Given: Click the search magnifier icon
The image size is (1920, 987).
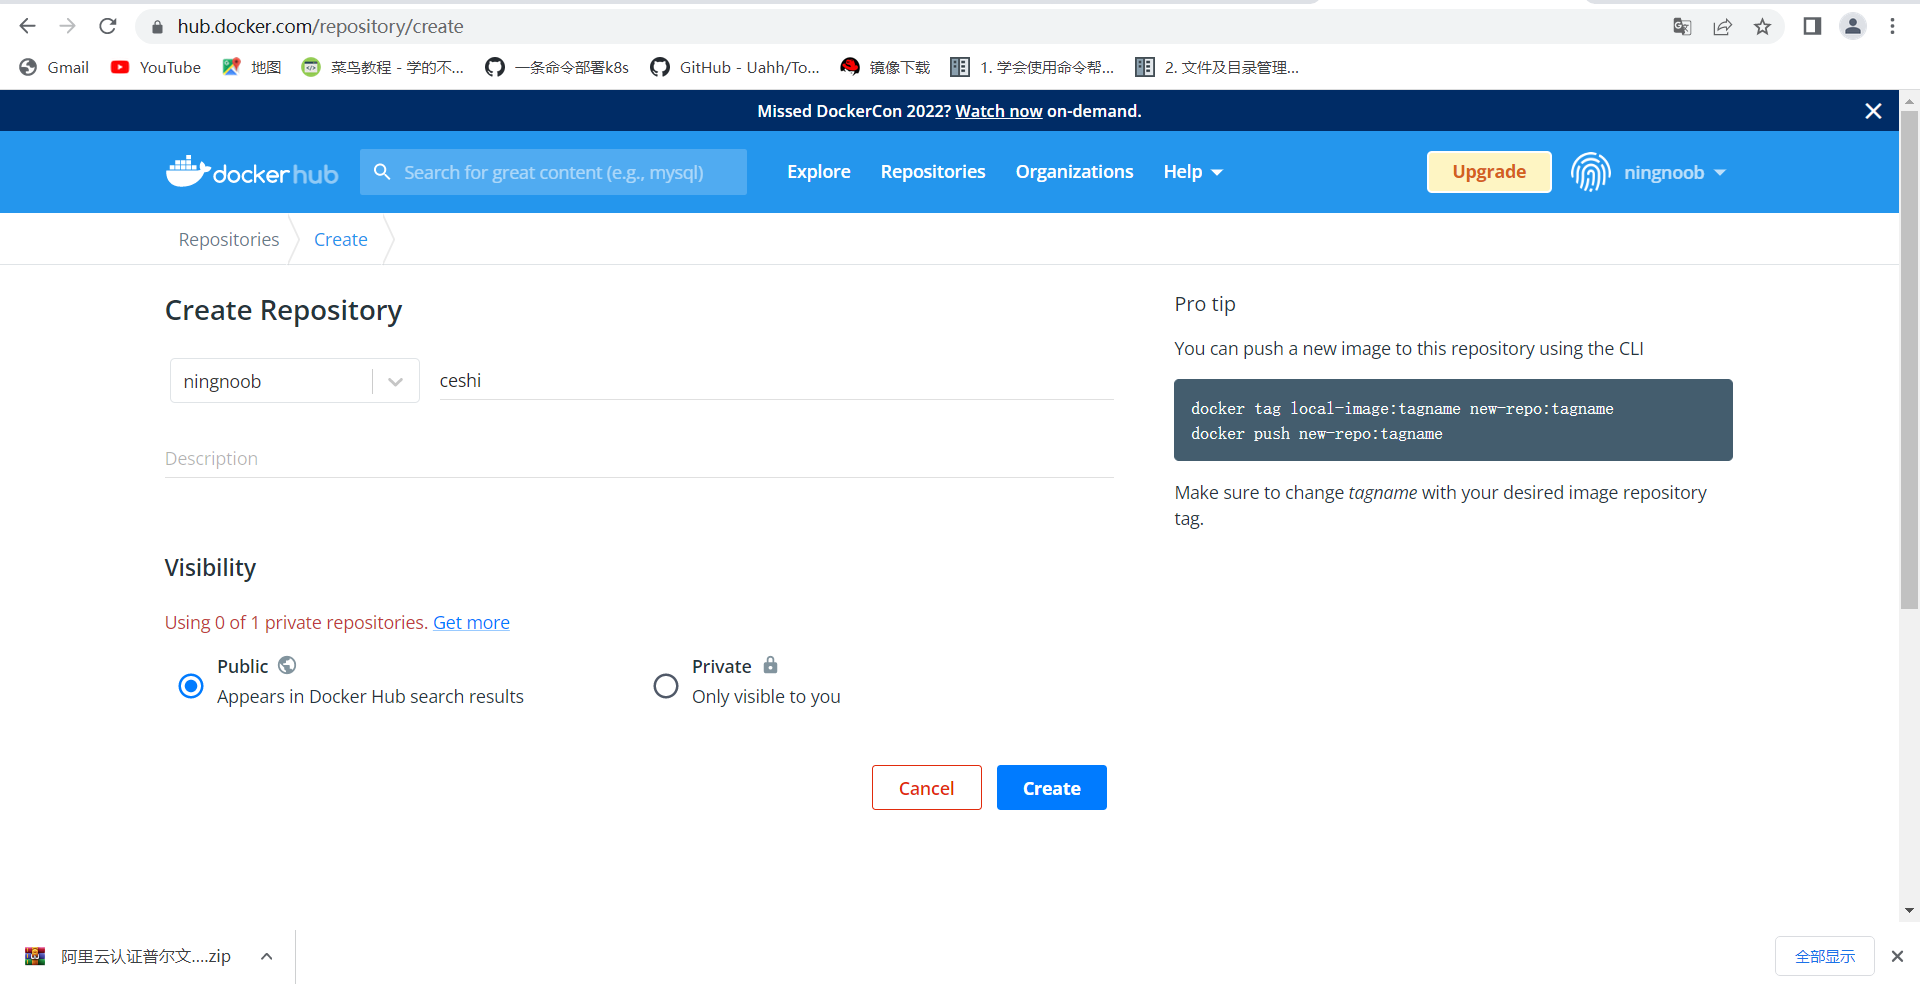Looking at the screenshot, I should 382,172.
